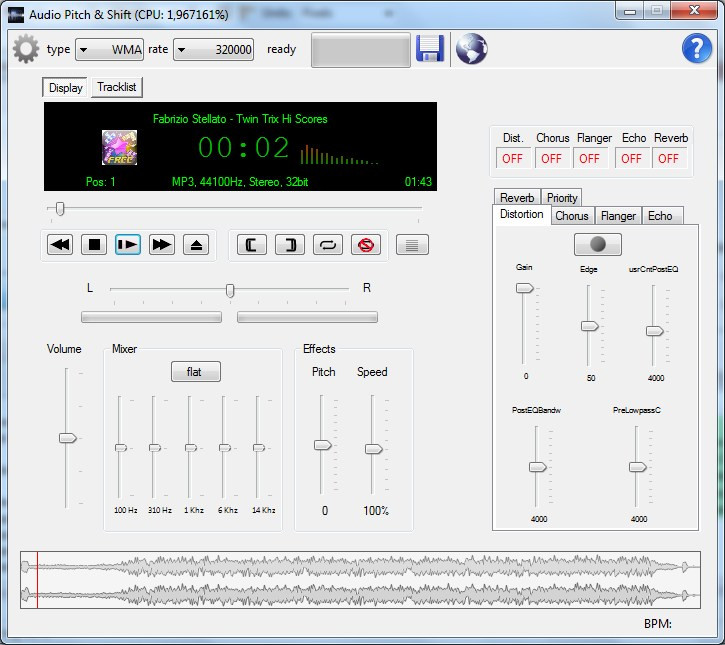Click the BPM: label
This screenshot has height=645, width=725.
pyautogui.click(x=657, y=624)
